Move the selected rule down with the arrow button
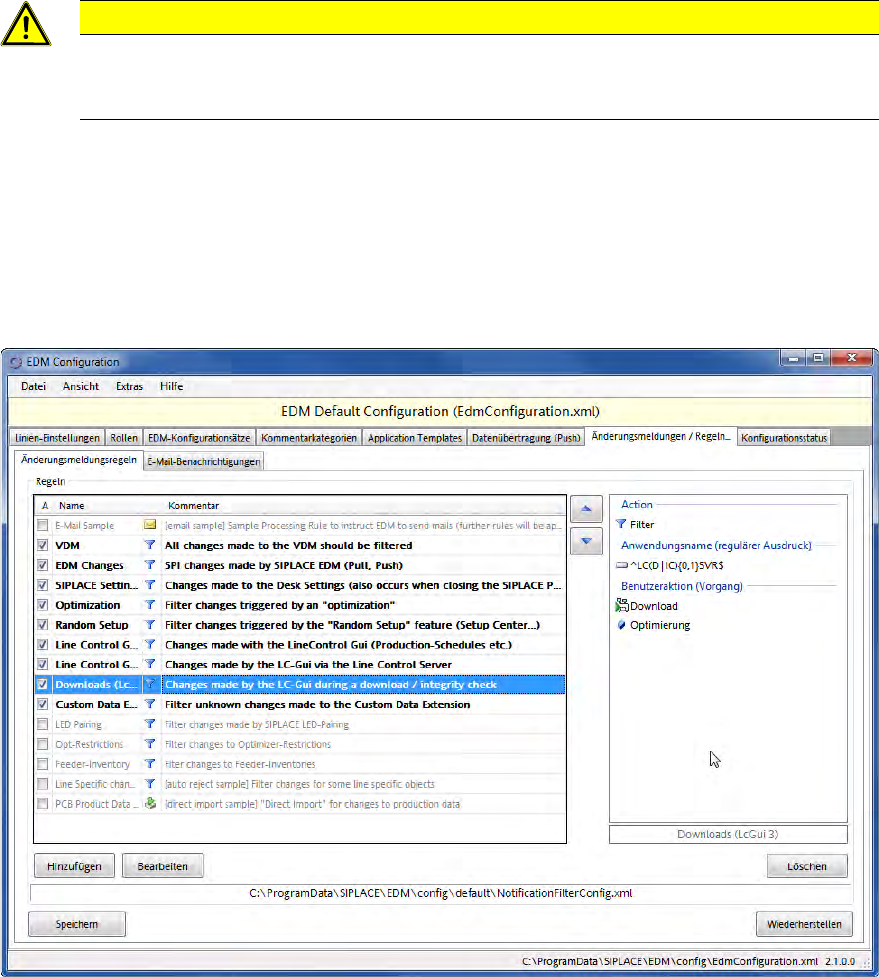 (586, 541)
